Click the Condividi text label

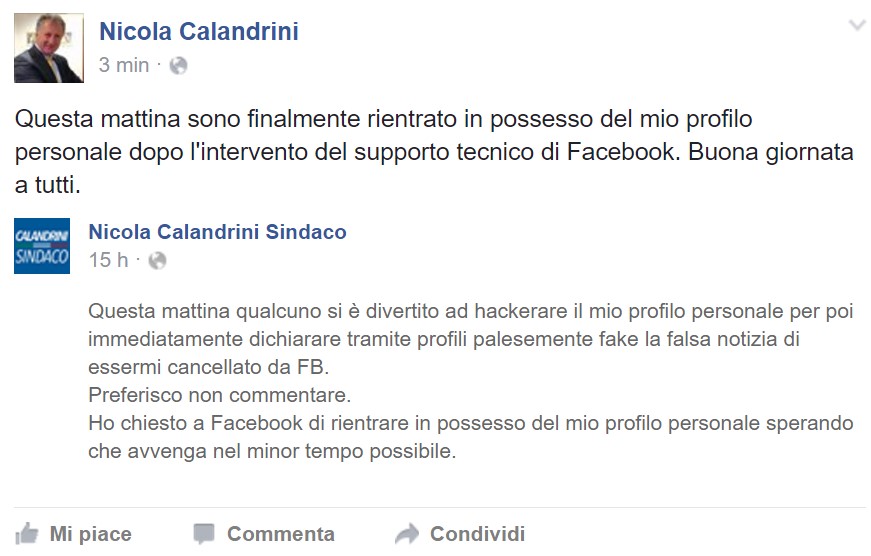(477, 534)
